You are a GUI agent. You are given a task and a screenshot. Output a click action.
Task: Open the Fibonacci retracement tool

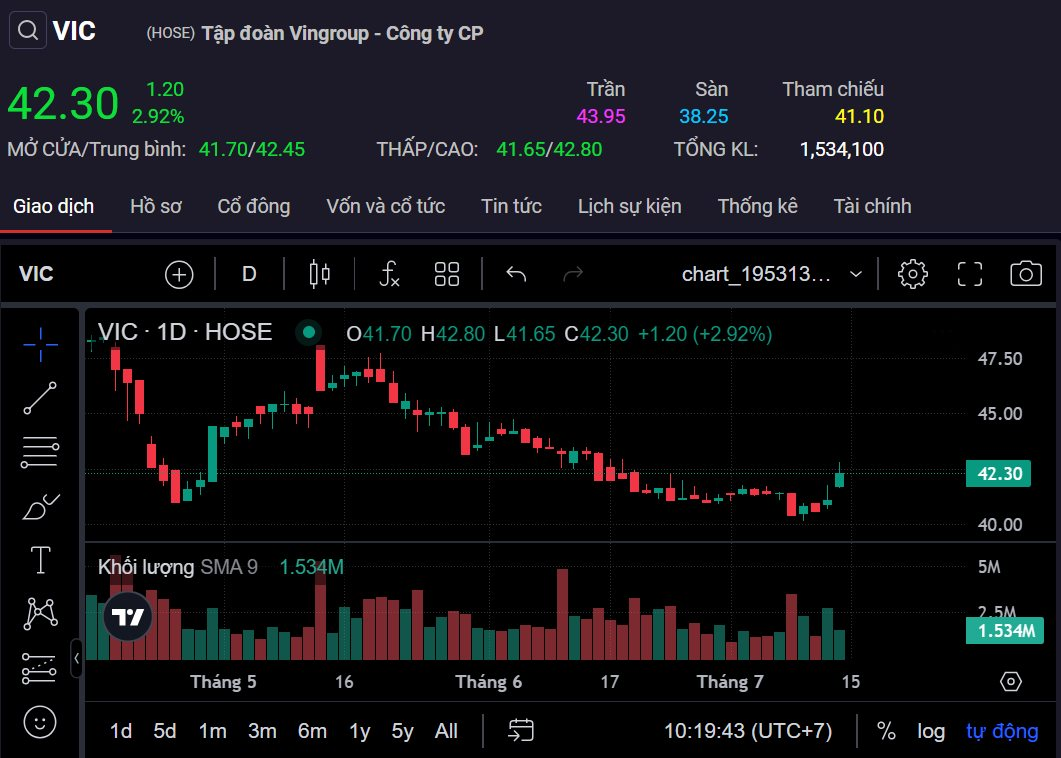[x=40, y=452]
